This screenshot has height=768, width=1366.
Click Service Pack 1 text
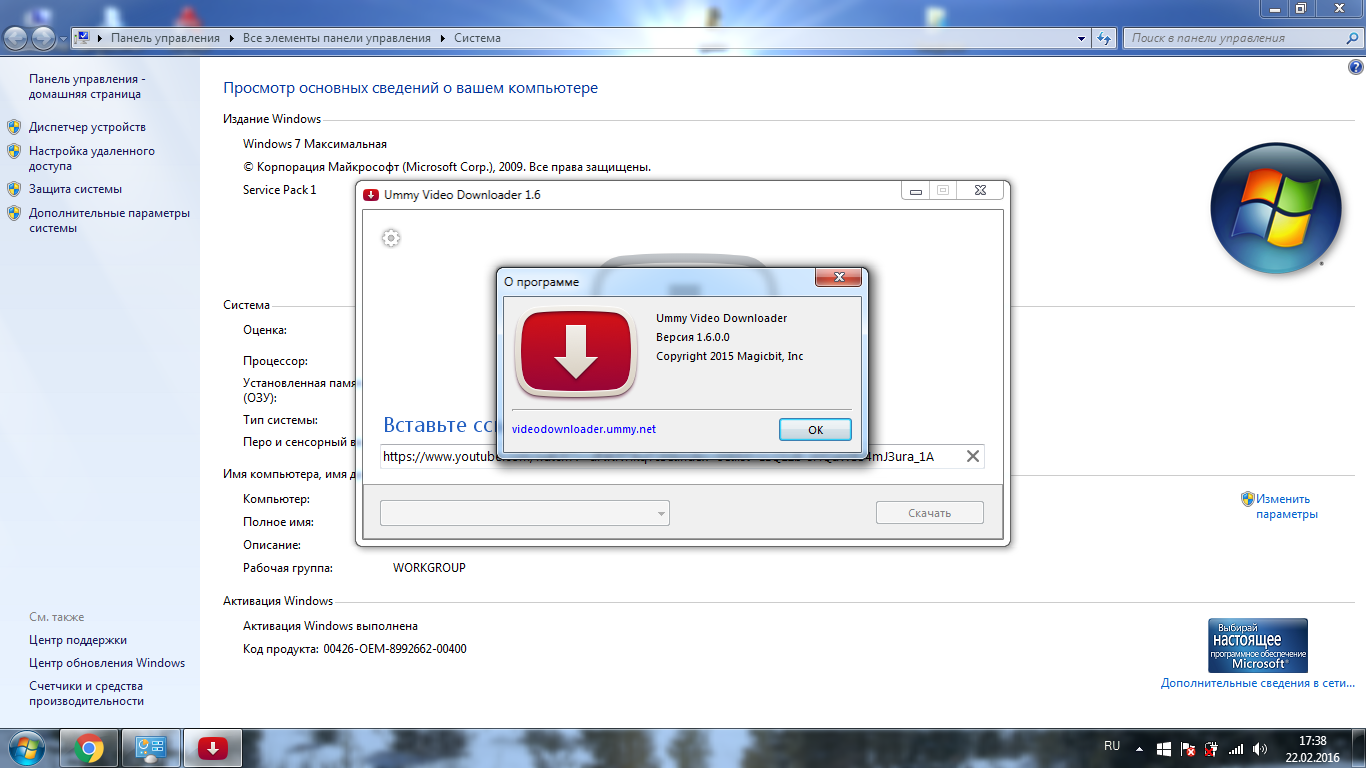coord(280,189)
